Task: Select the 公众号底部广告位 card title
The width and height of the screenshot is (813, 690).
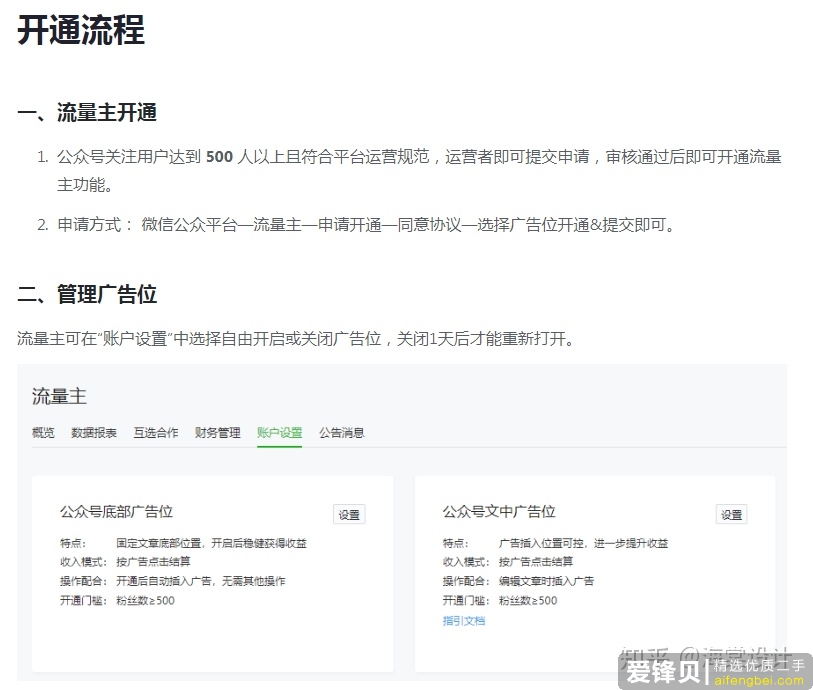Action: point(116,512)
